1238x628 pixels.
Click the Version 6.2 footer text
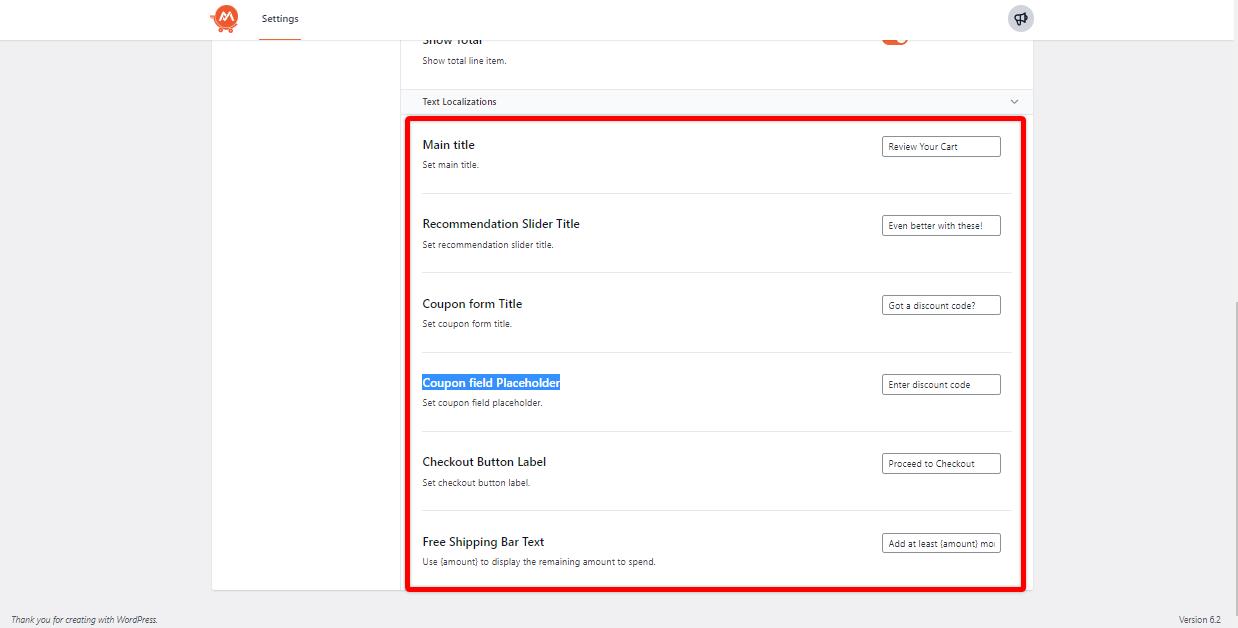tap(1199, 620)
